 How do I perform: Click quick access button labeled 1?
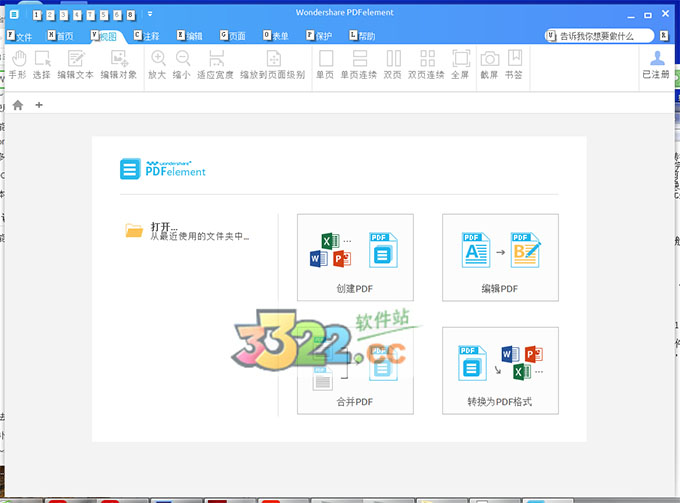[x=37, y=16]
